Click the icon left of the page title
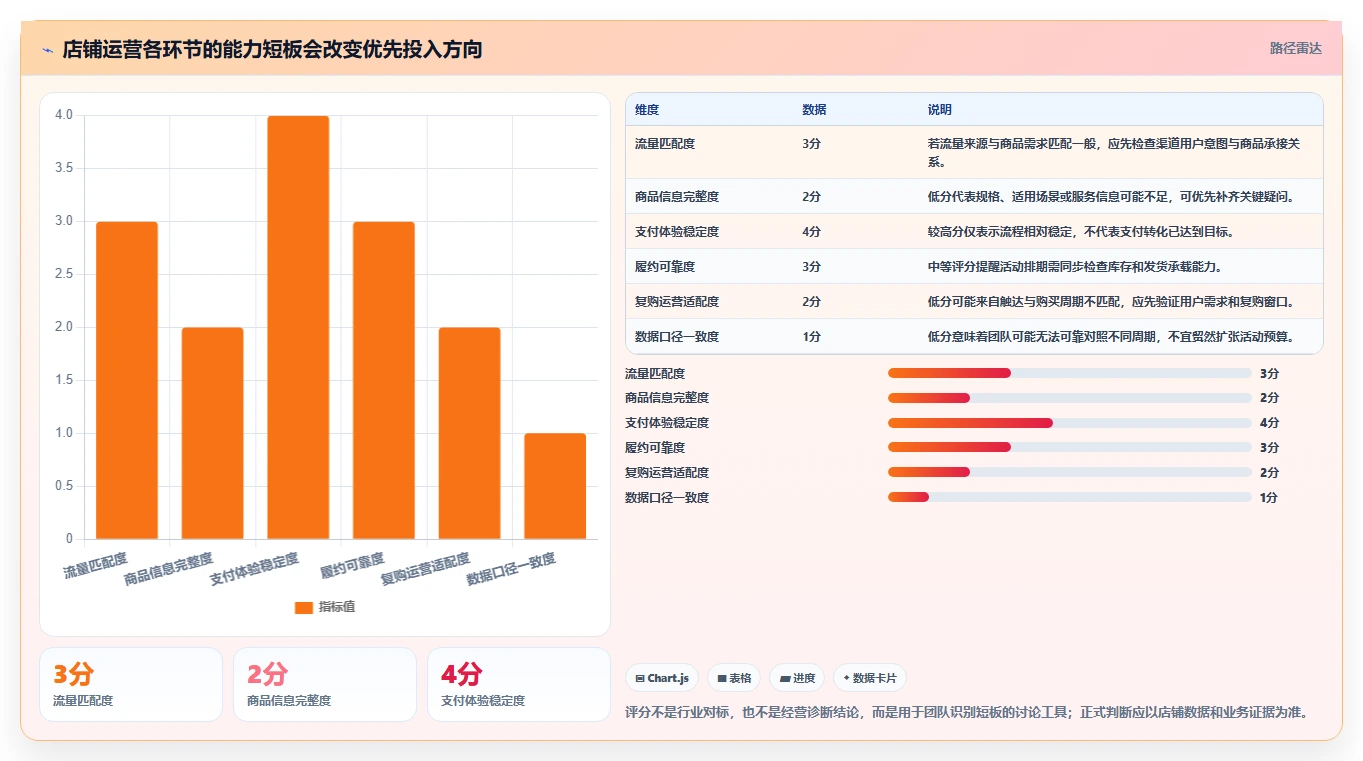The image size is (1363, 761). tap(47, 50)
